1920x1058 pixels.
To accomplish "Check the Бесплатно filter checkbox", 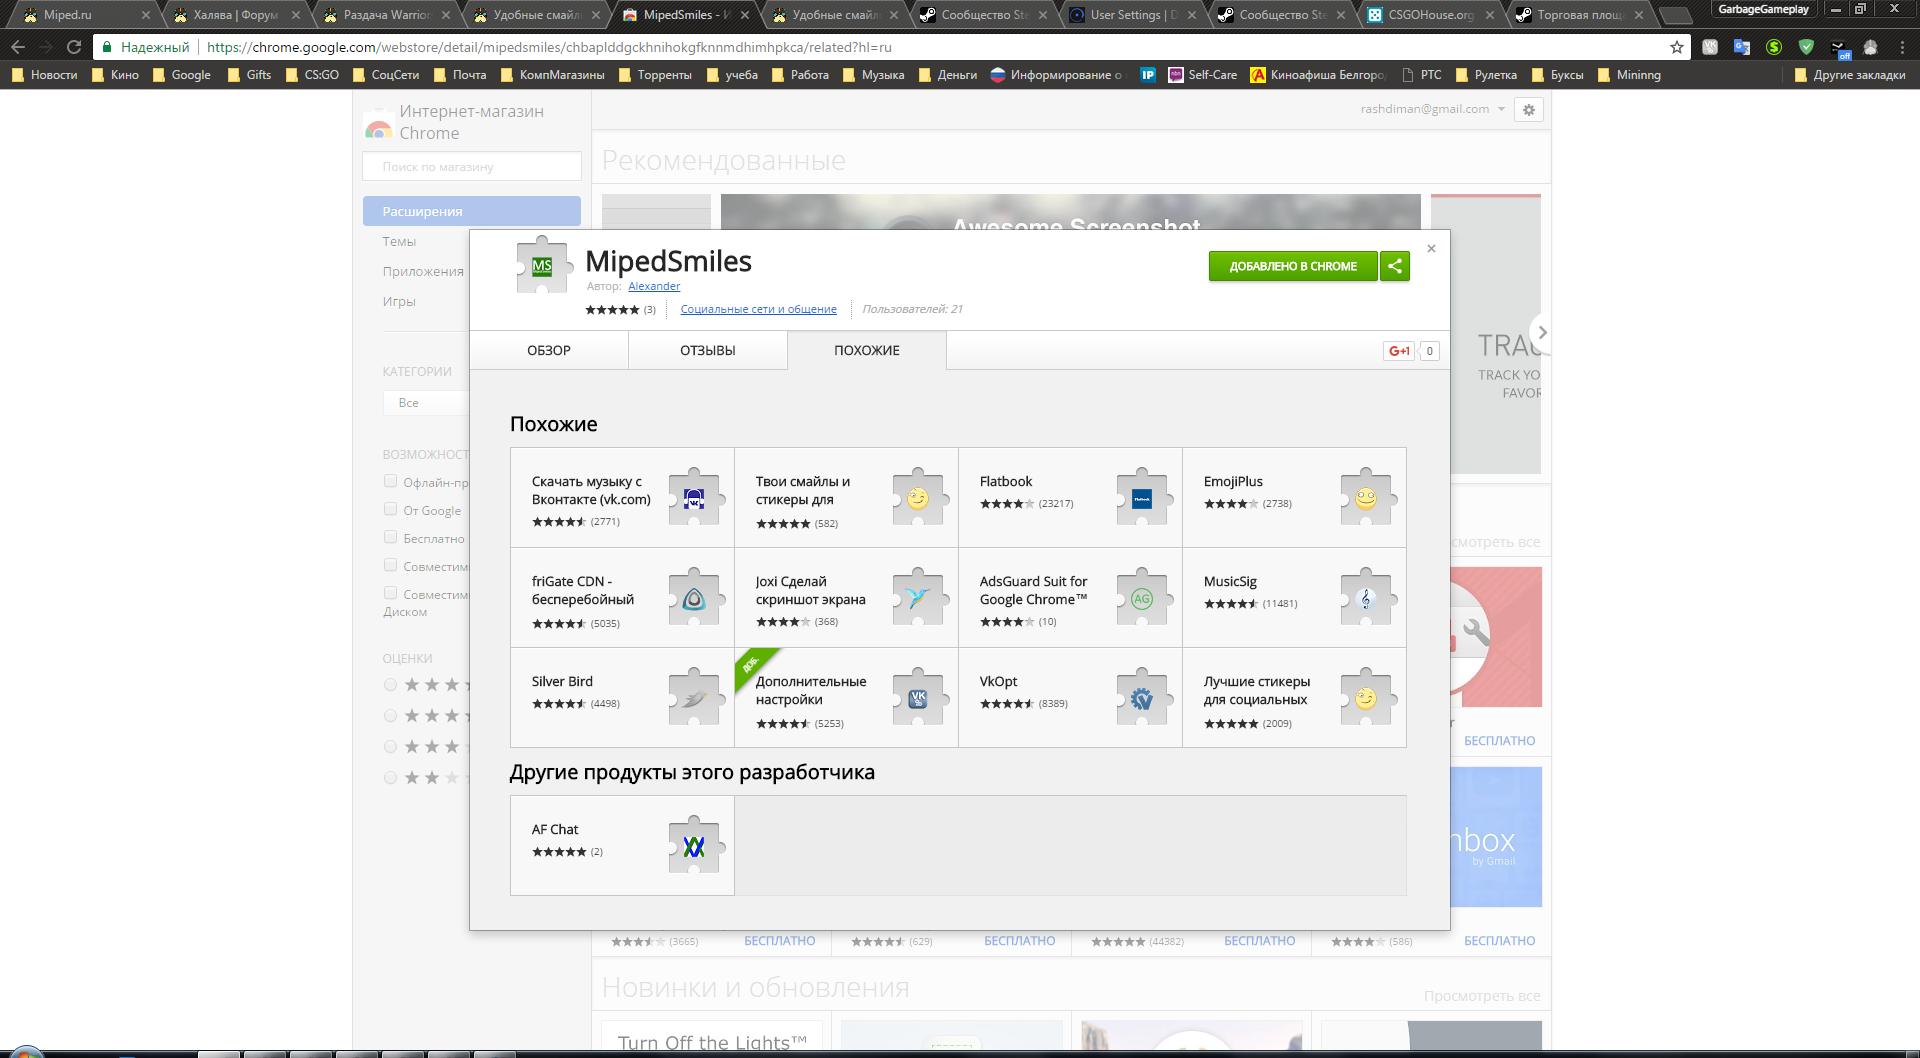I will [391, 537].
